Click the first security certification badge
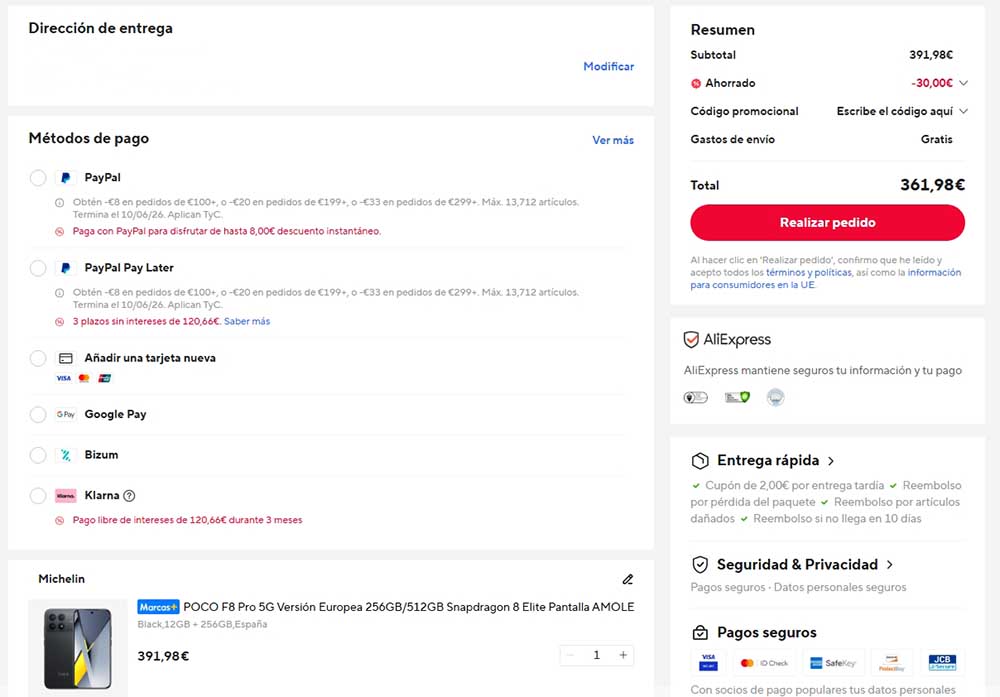This screenshot has height=697, width=1000. tap(695, 398)
